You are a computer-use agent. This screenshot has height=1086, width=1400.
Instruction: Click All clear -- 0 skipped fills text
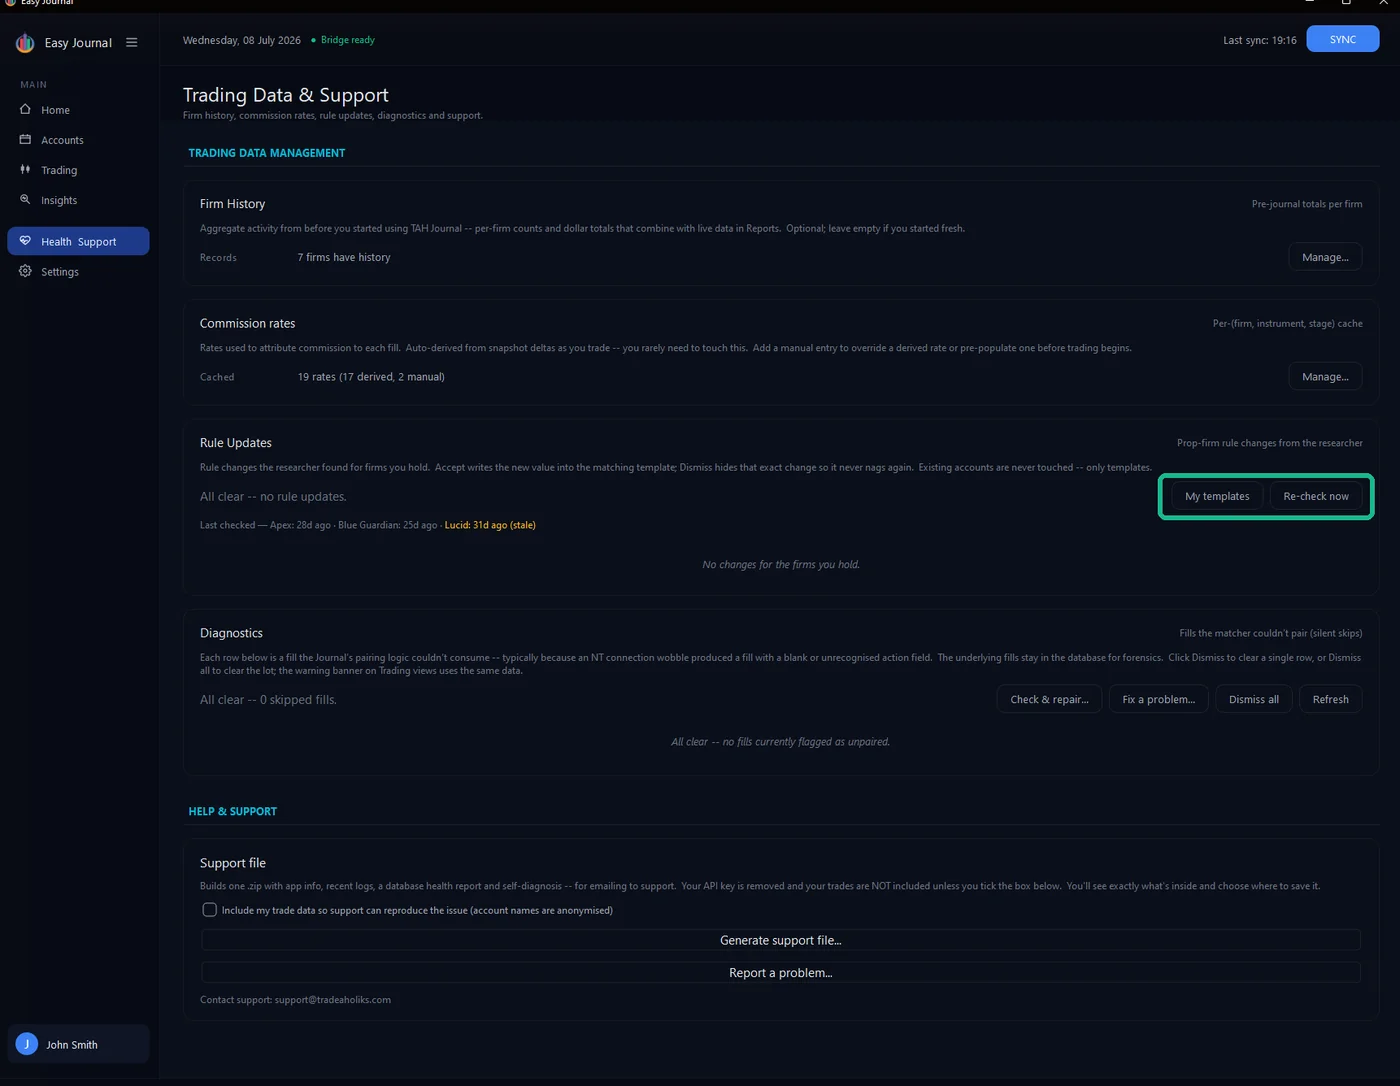[x=268, y=700]
